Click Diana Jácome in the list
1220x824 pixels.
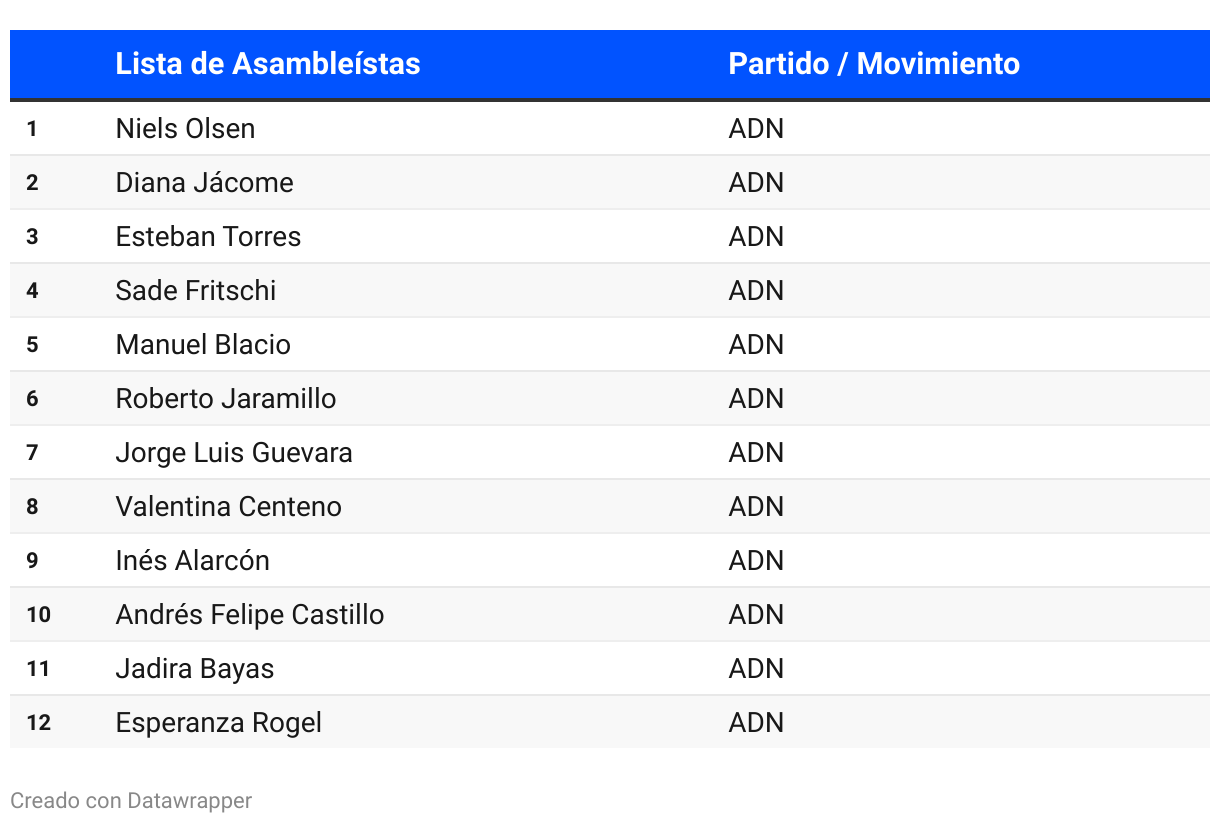[x=204, y=183]
